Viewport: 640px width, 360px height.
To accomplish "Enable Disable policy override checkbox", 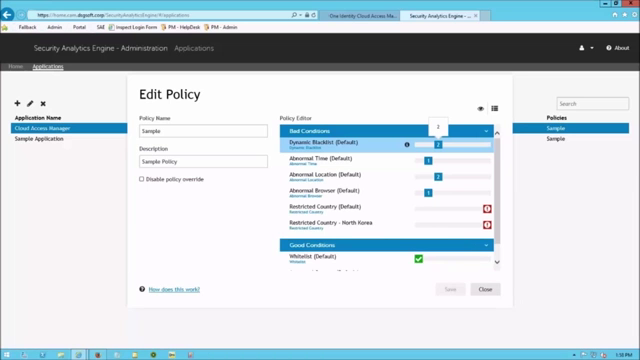I will click(142, 179).
